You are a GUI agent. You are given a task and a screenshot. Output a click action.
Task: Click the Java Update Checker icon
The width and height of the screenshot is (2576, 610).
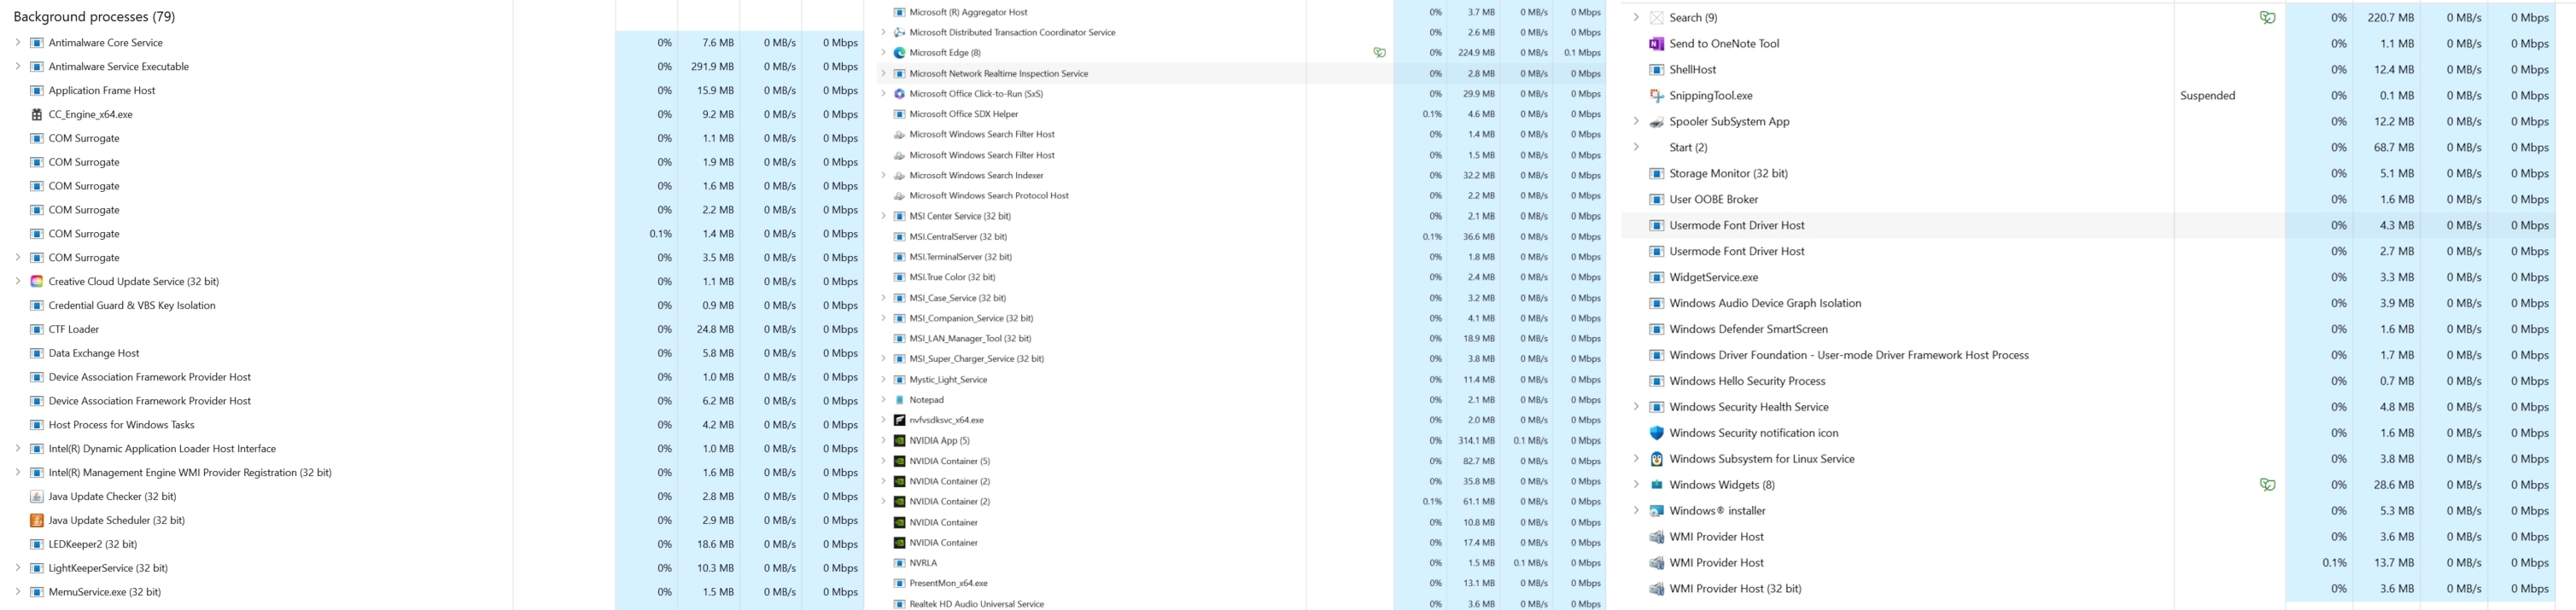[x=37, y=496]
